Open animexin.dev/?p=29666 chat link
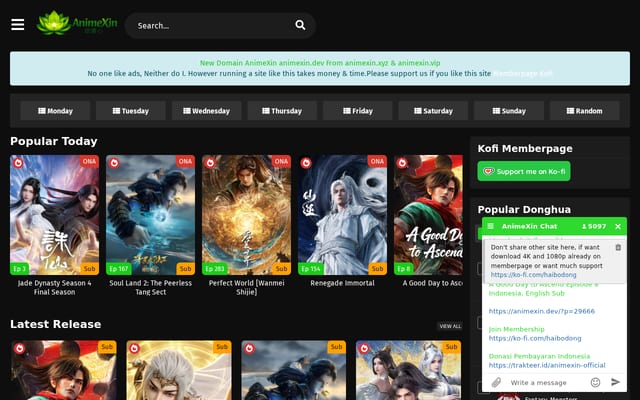 [542, 311]
